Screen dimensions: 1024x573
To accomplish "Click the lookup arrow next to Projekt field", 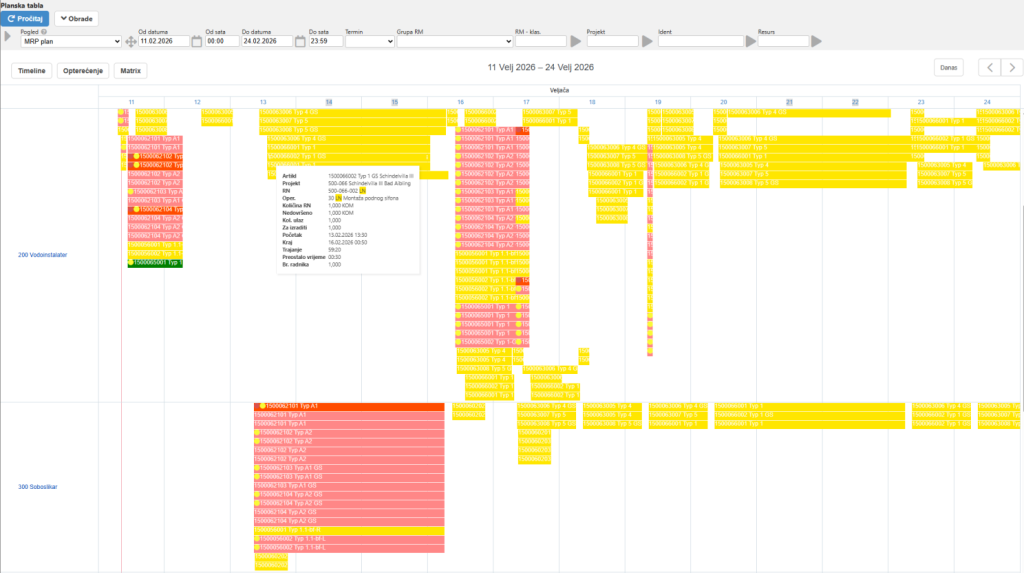I will coord(647,41).
